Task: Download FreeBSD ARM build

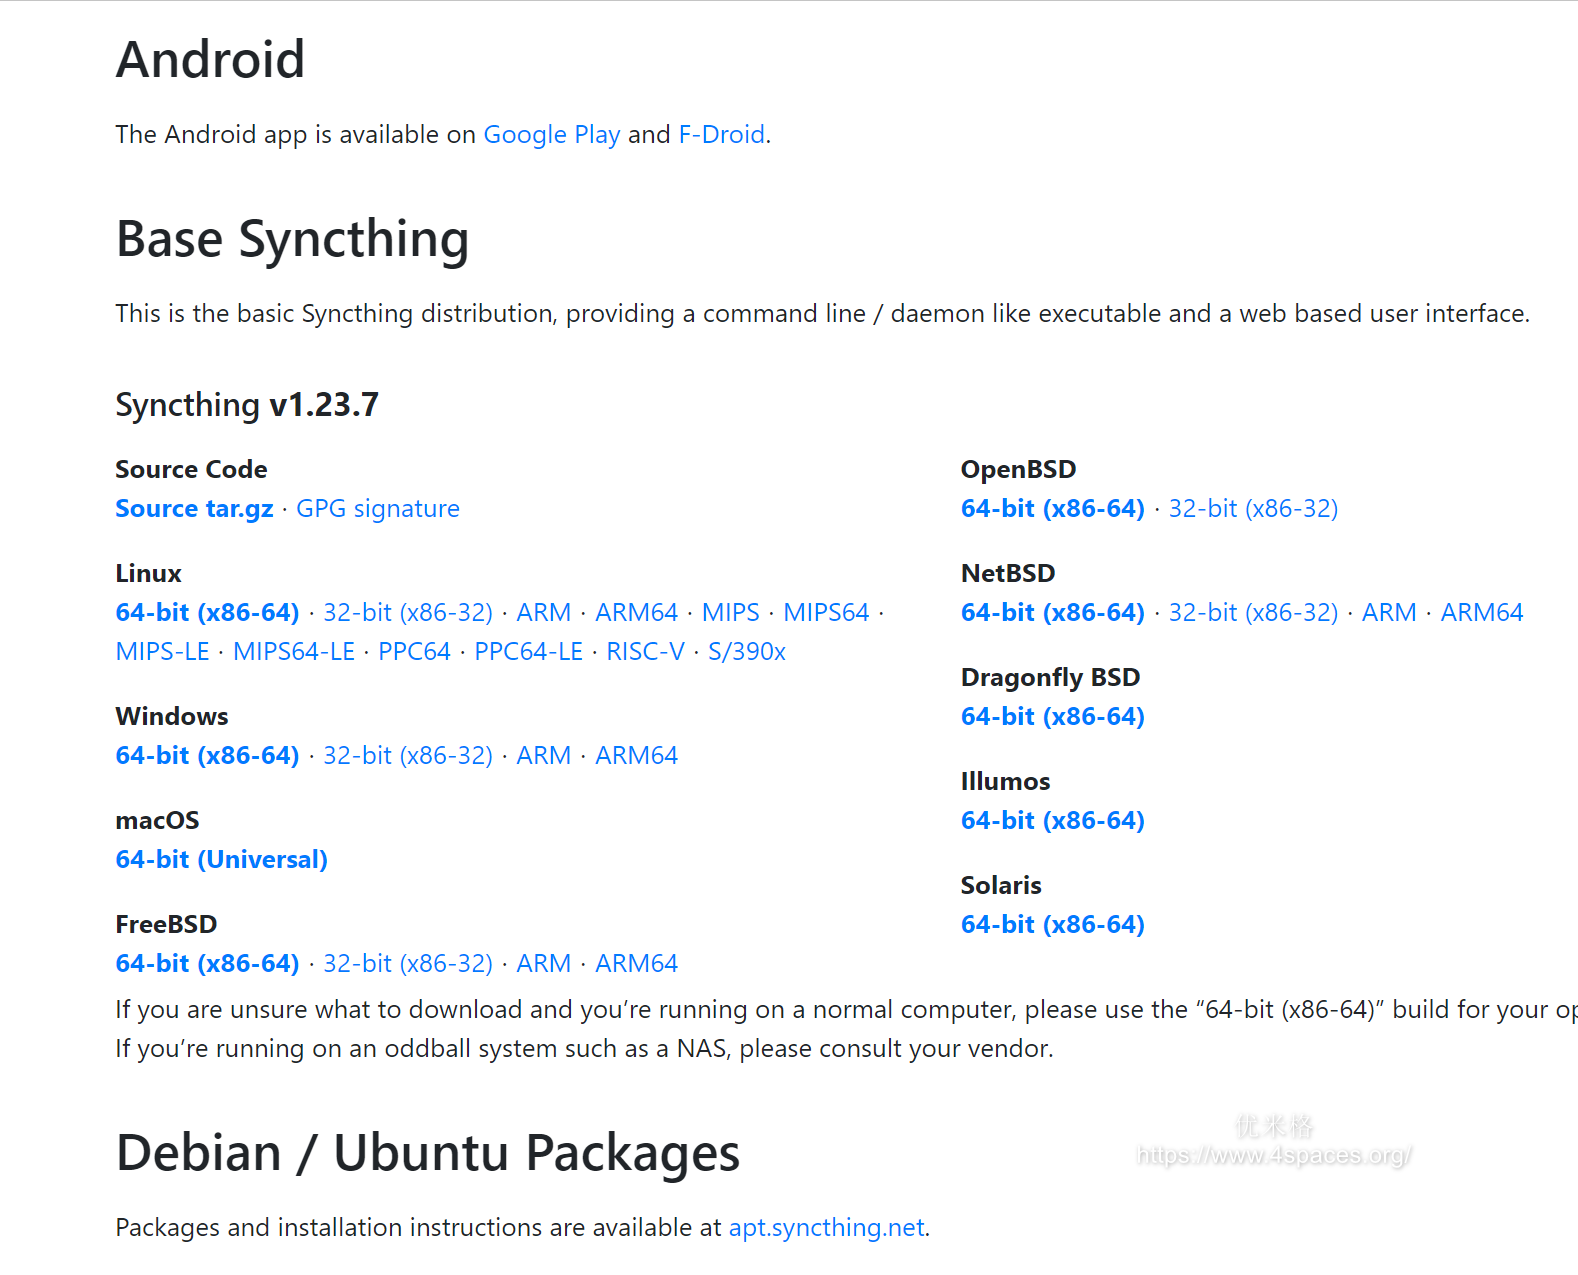Action: [543, 964]
